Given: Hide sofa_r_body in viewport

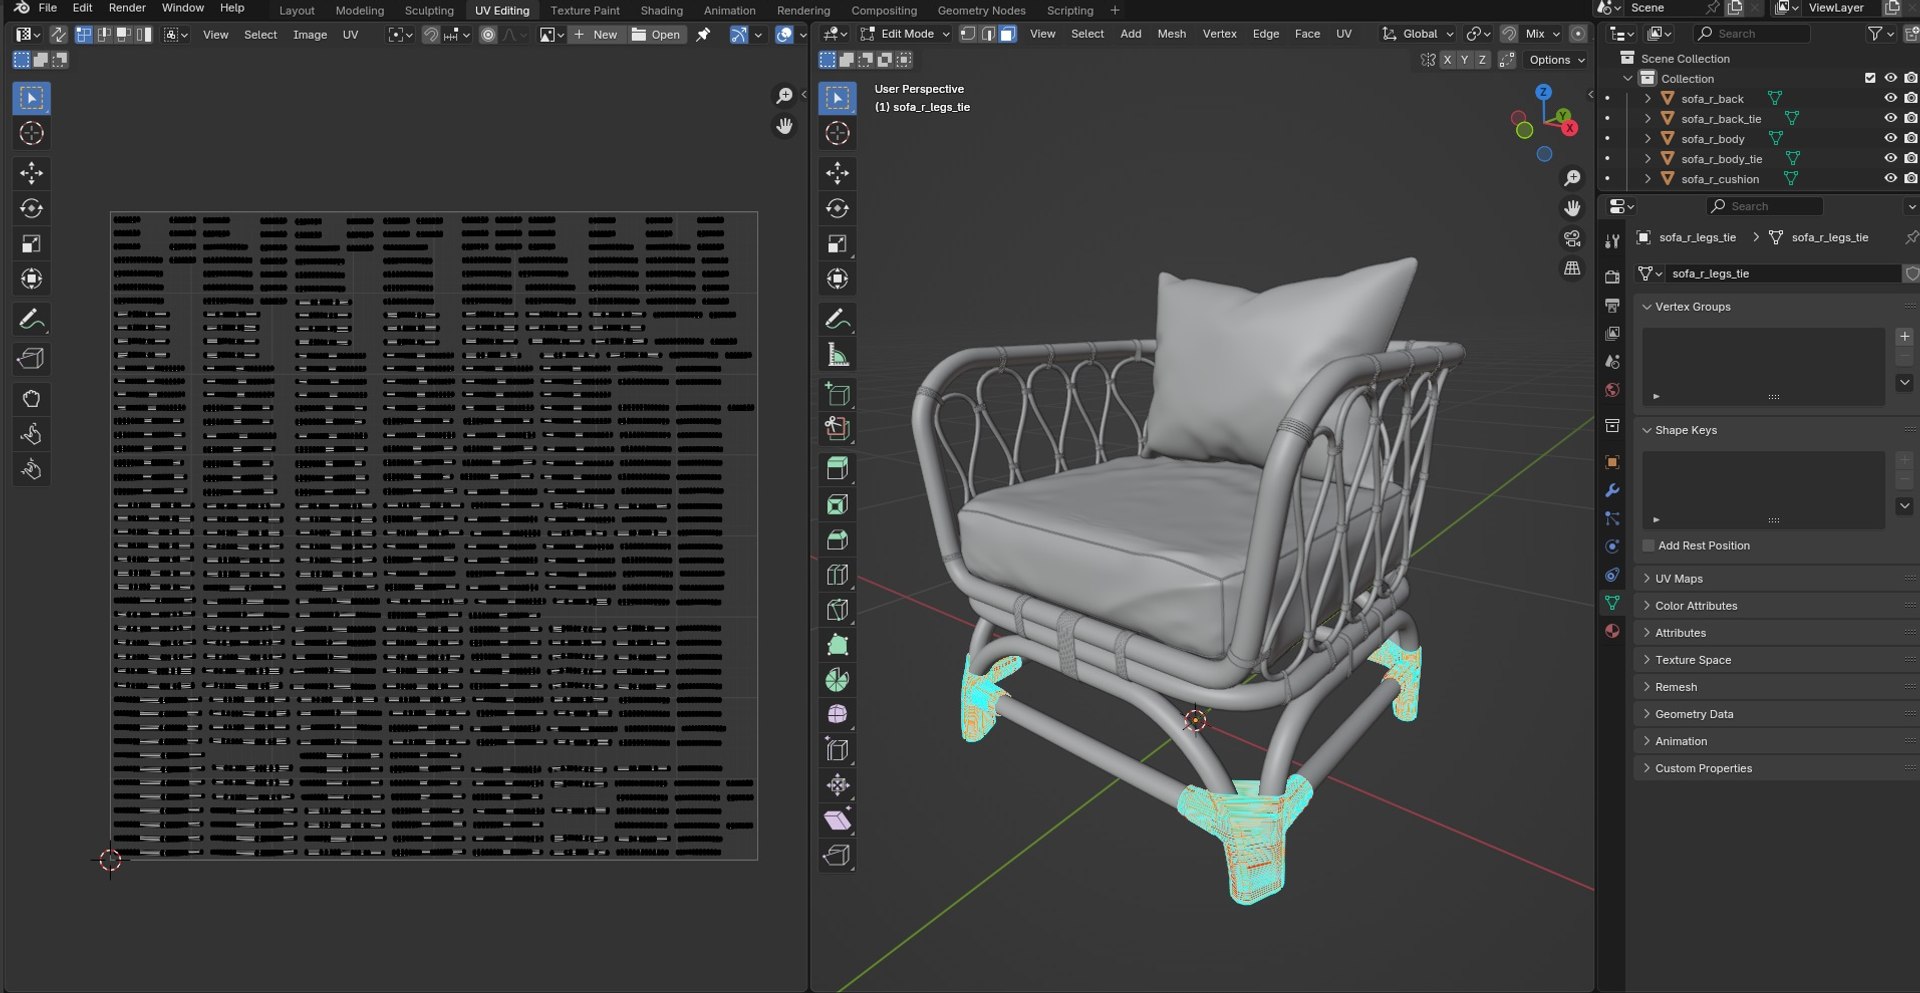Looking at the screenshot, I should pos(1890,138).
